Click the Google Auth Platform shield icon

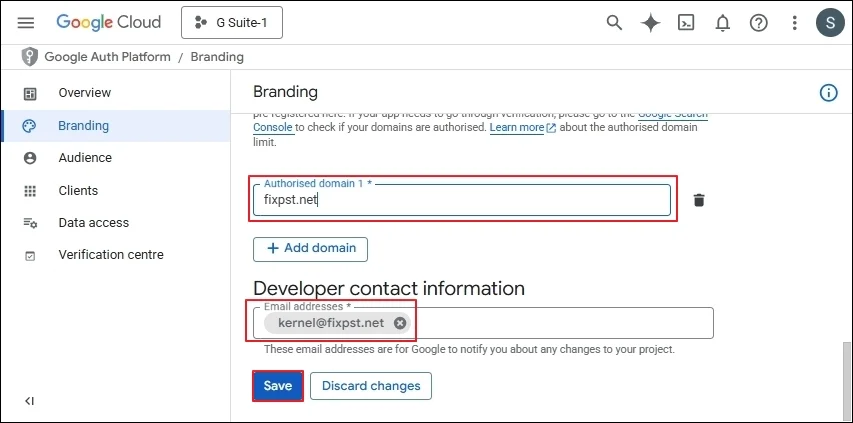coord(29,57)
